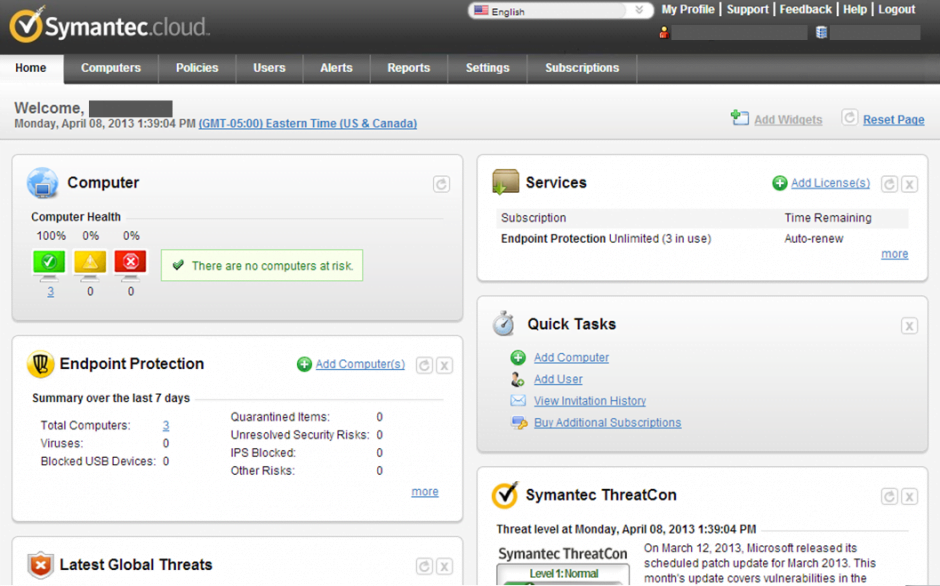Open the English language dropdown
The image size is (940, 586).
coord(637,9)
